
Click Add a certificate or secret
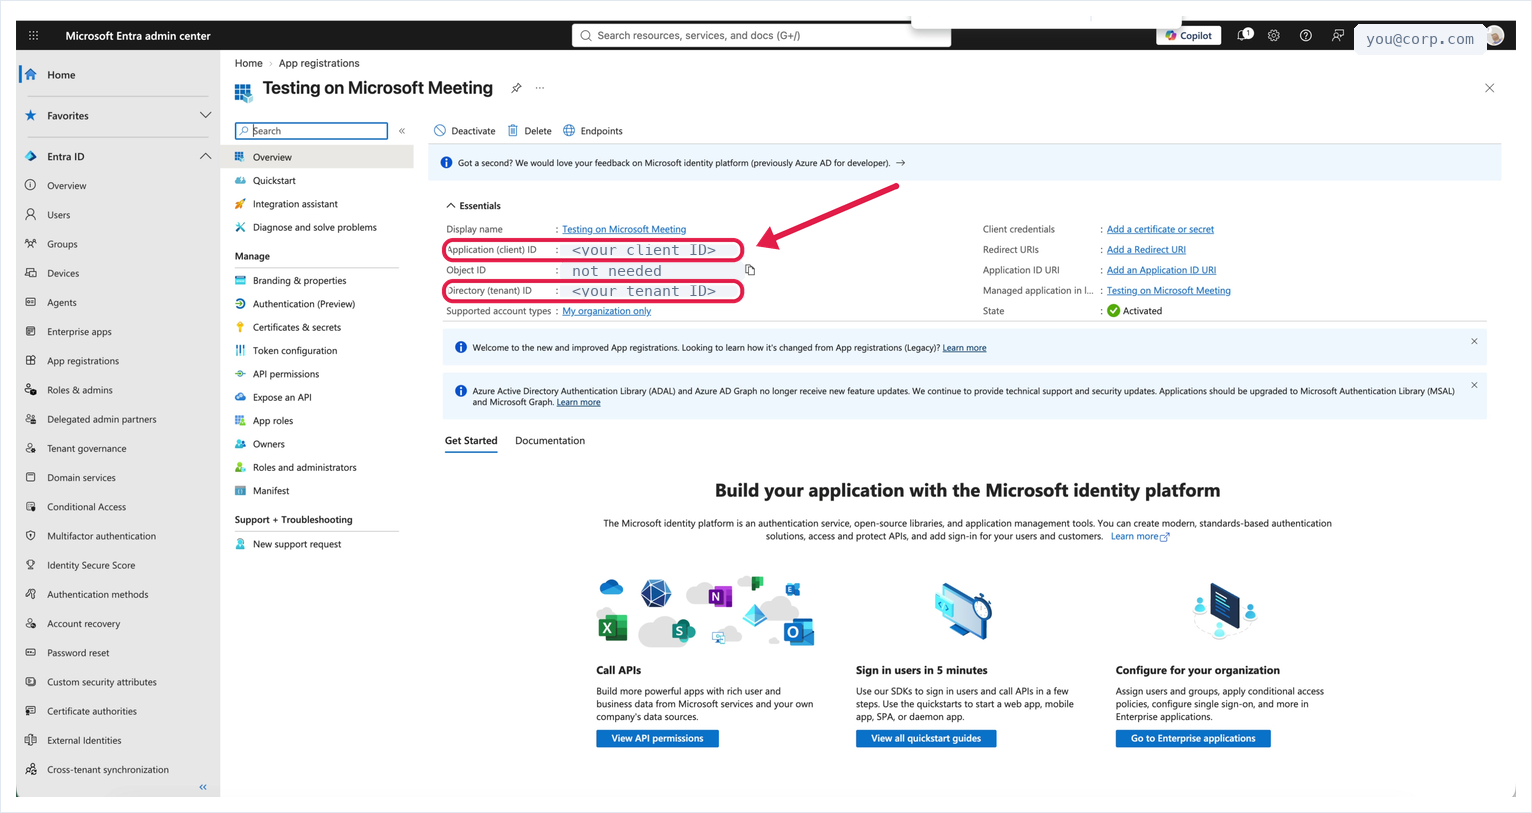(1160, 229)
